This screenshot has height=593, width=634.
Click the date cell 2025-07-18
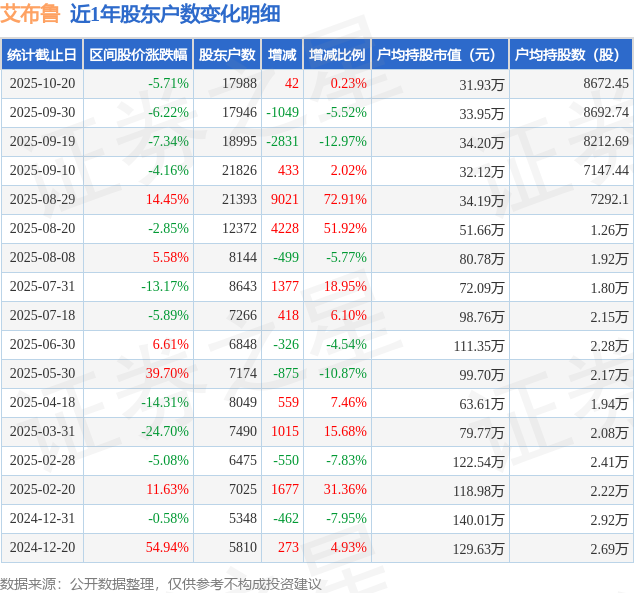coord(42,315)
